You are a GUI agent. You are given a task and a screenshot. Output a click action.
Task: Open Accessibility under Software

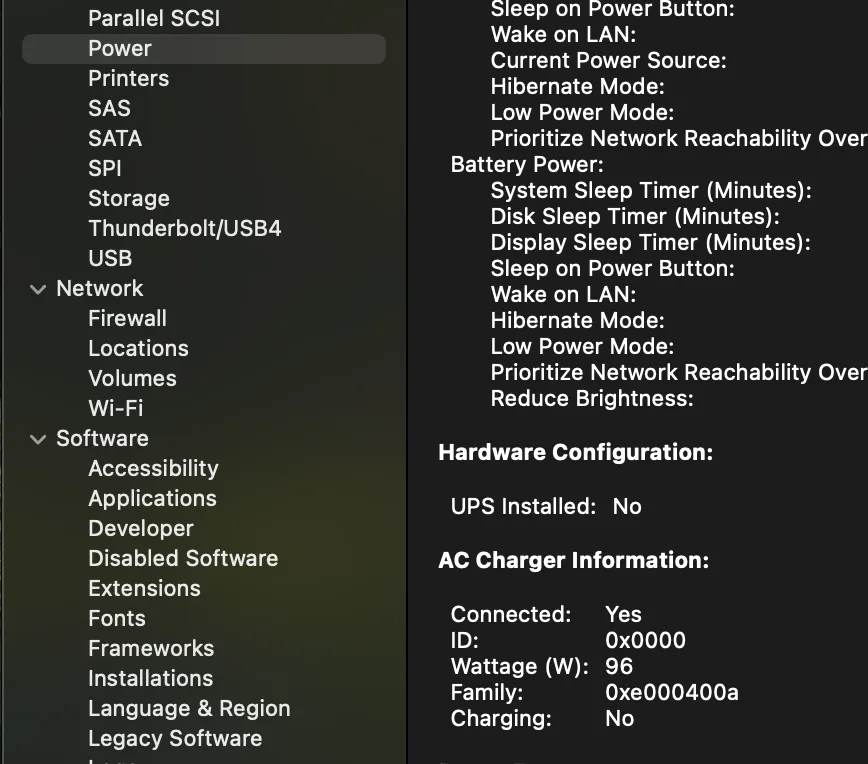tap(153, 468)
